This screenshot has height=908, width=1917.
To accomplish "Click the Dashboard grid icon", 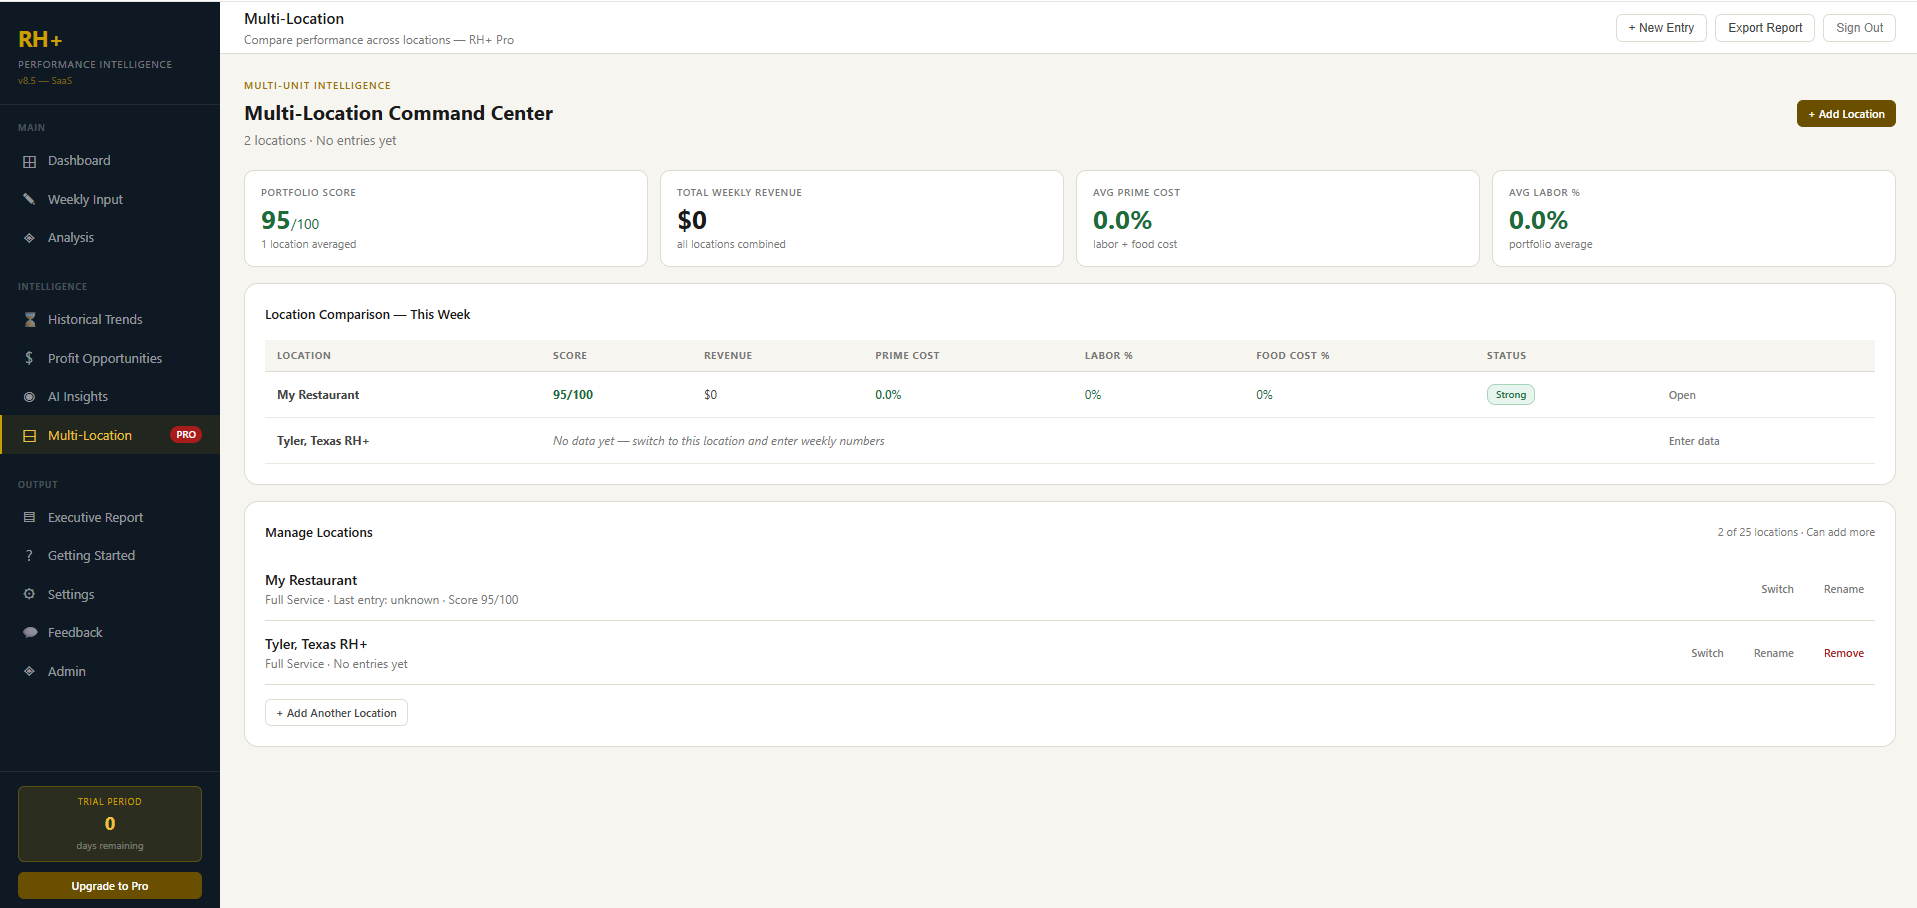I will [x=29, y=161].
